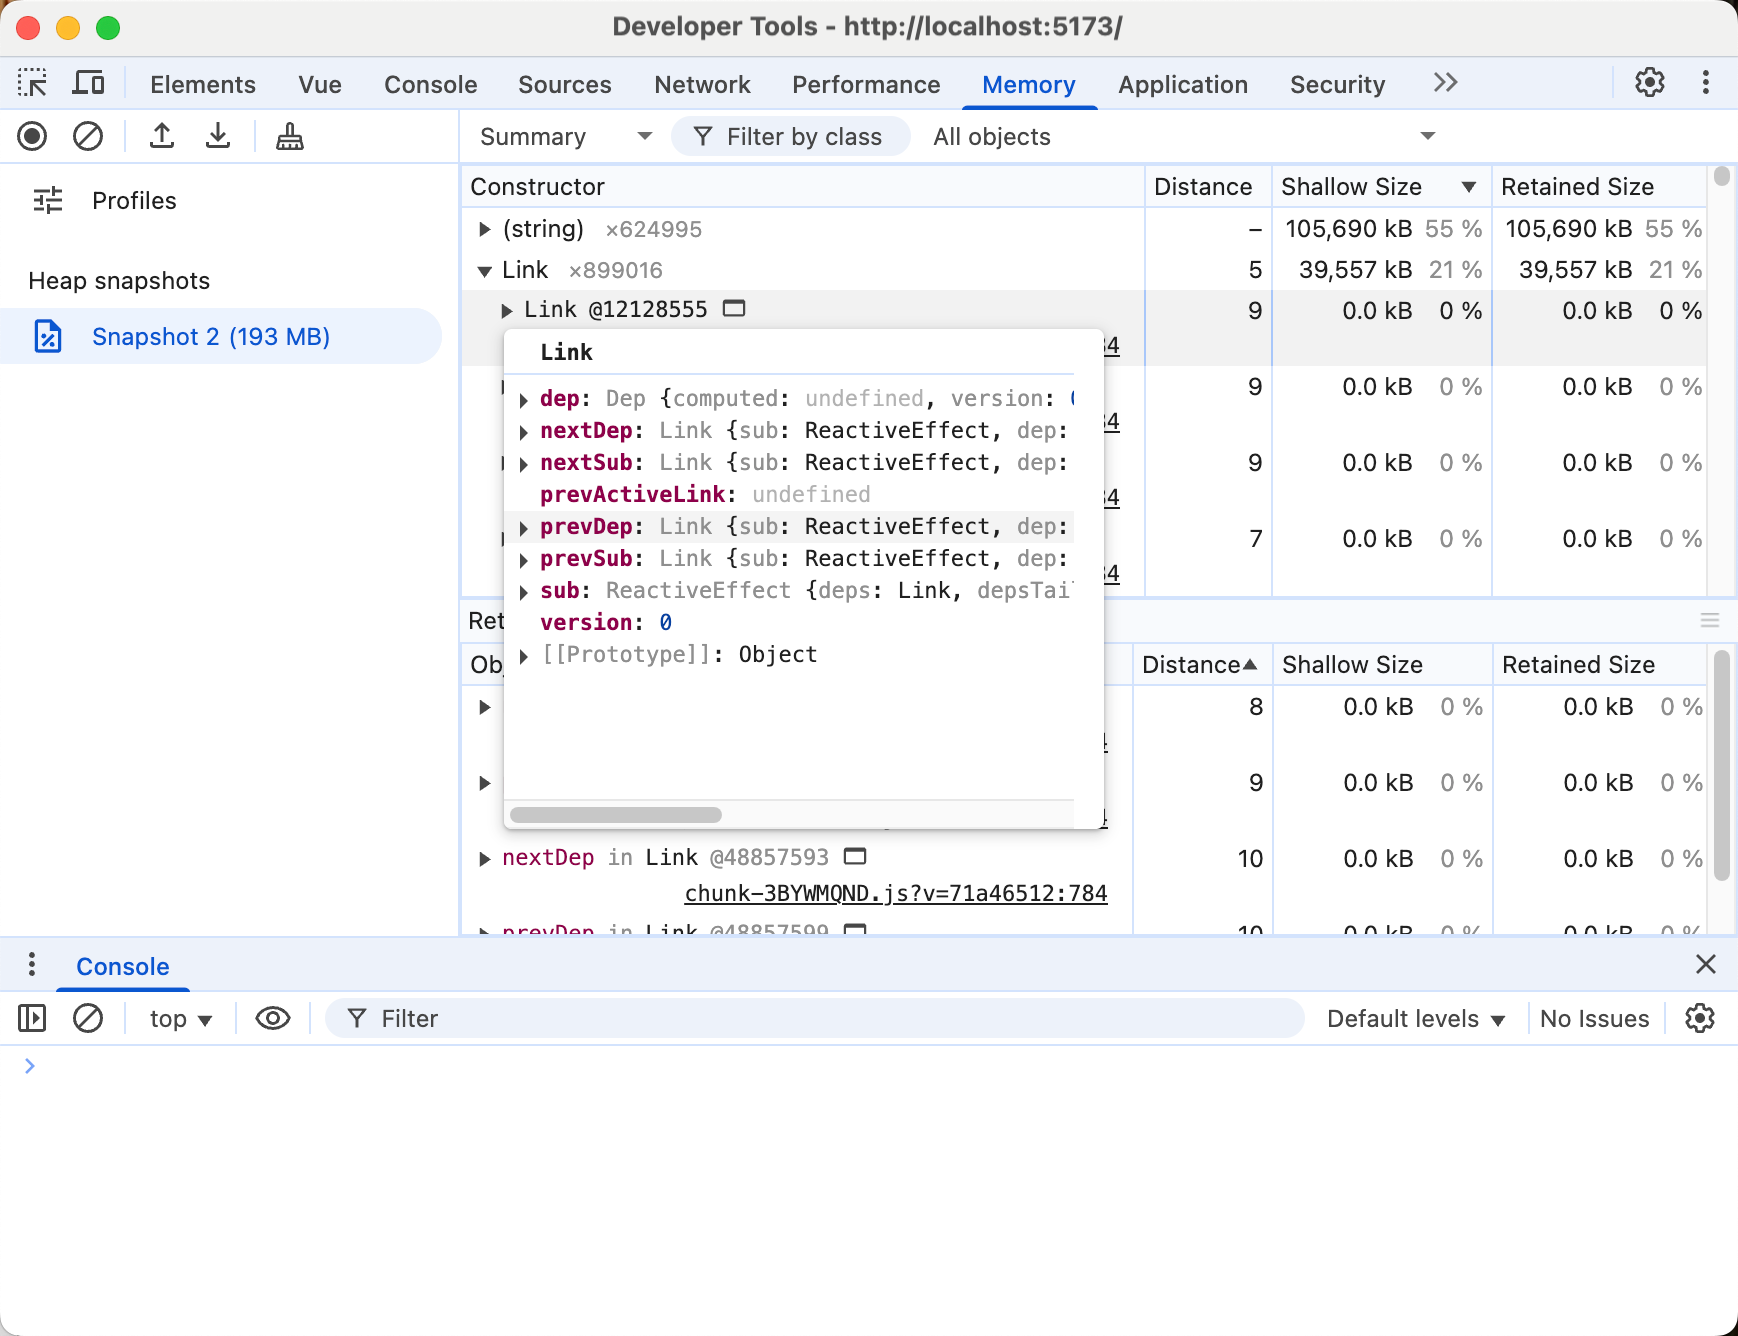1738x1336 pixels.
Task: Click the popup horizontal scrollbar
Action: pyautogui.click(x=616, y=815)
